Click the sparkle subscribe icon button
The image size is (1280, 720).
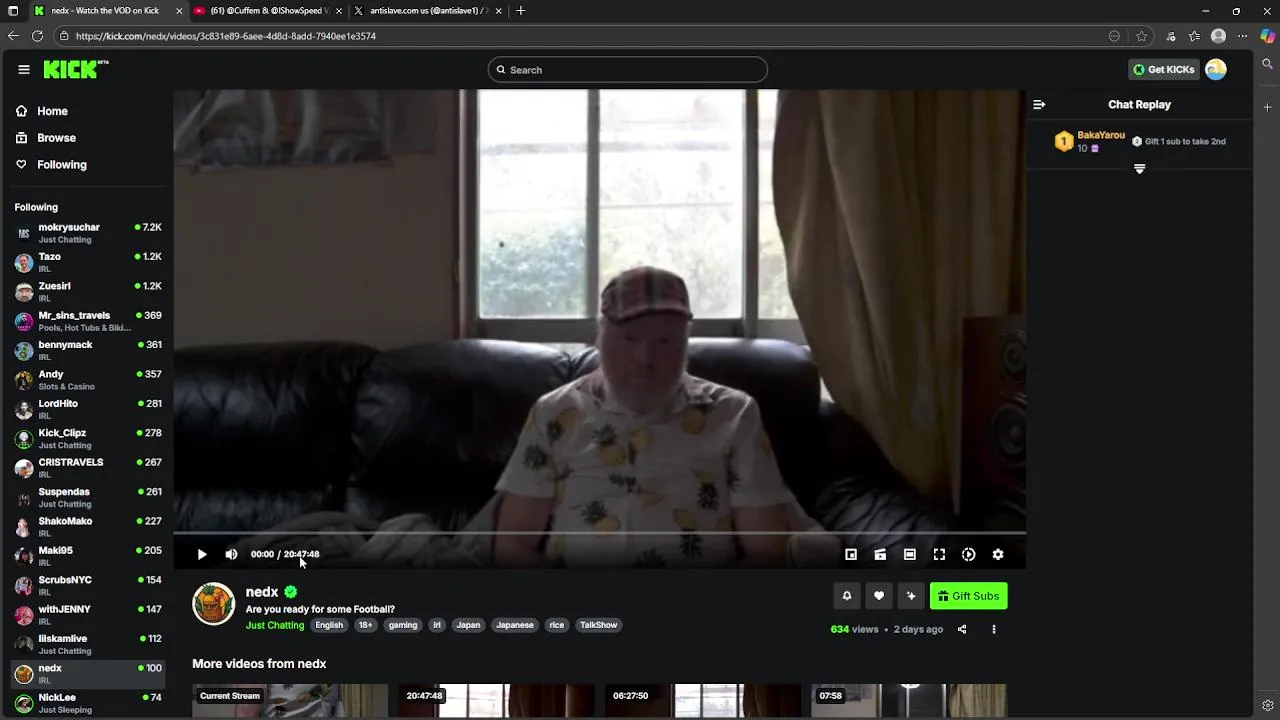(x=911, y=596)
